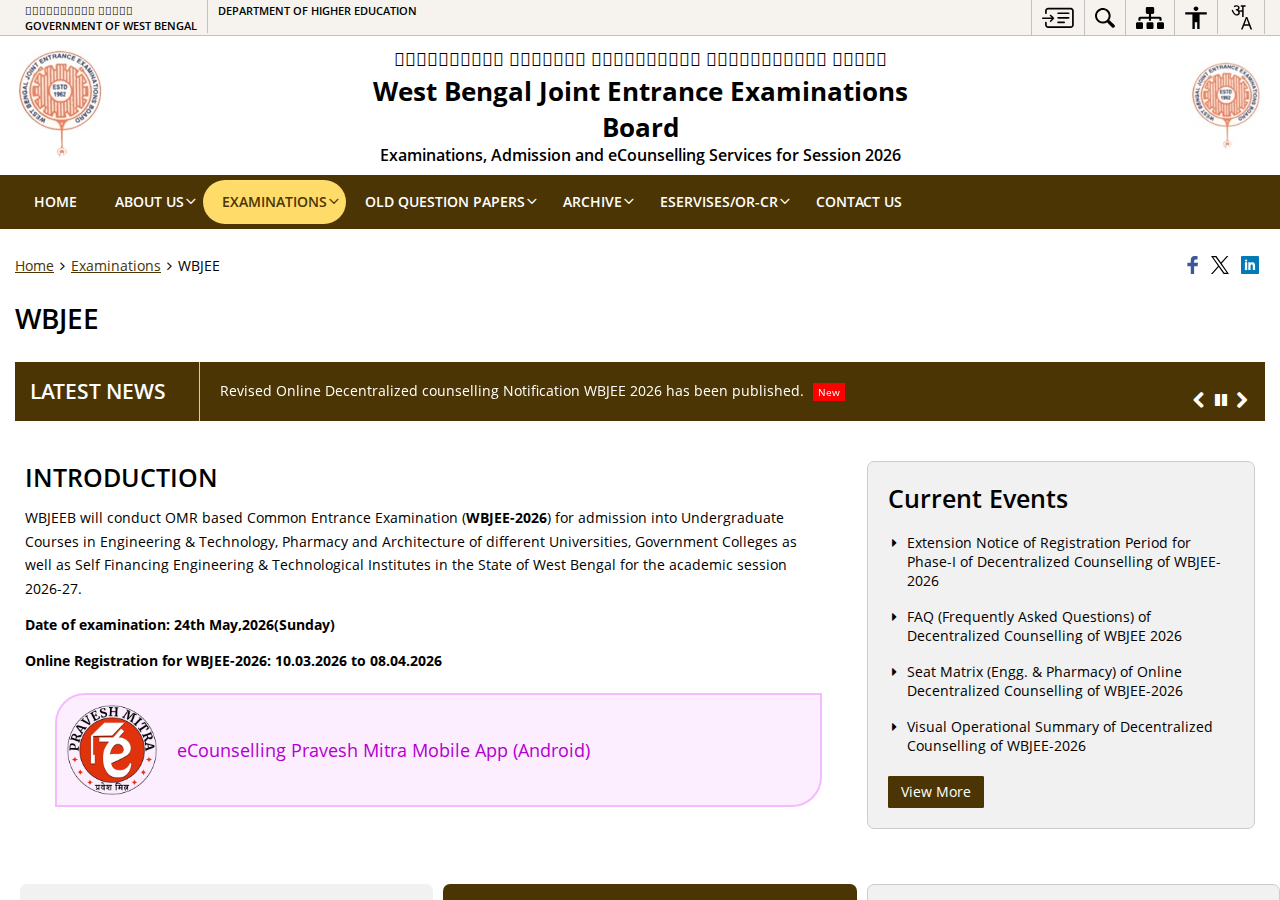Open accessibility options icon

(1196, 17)
